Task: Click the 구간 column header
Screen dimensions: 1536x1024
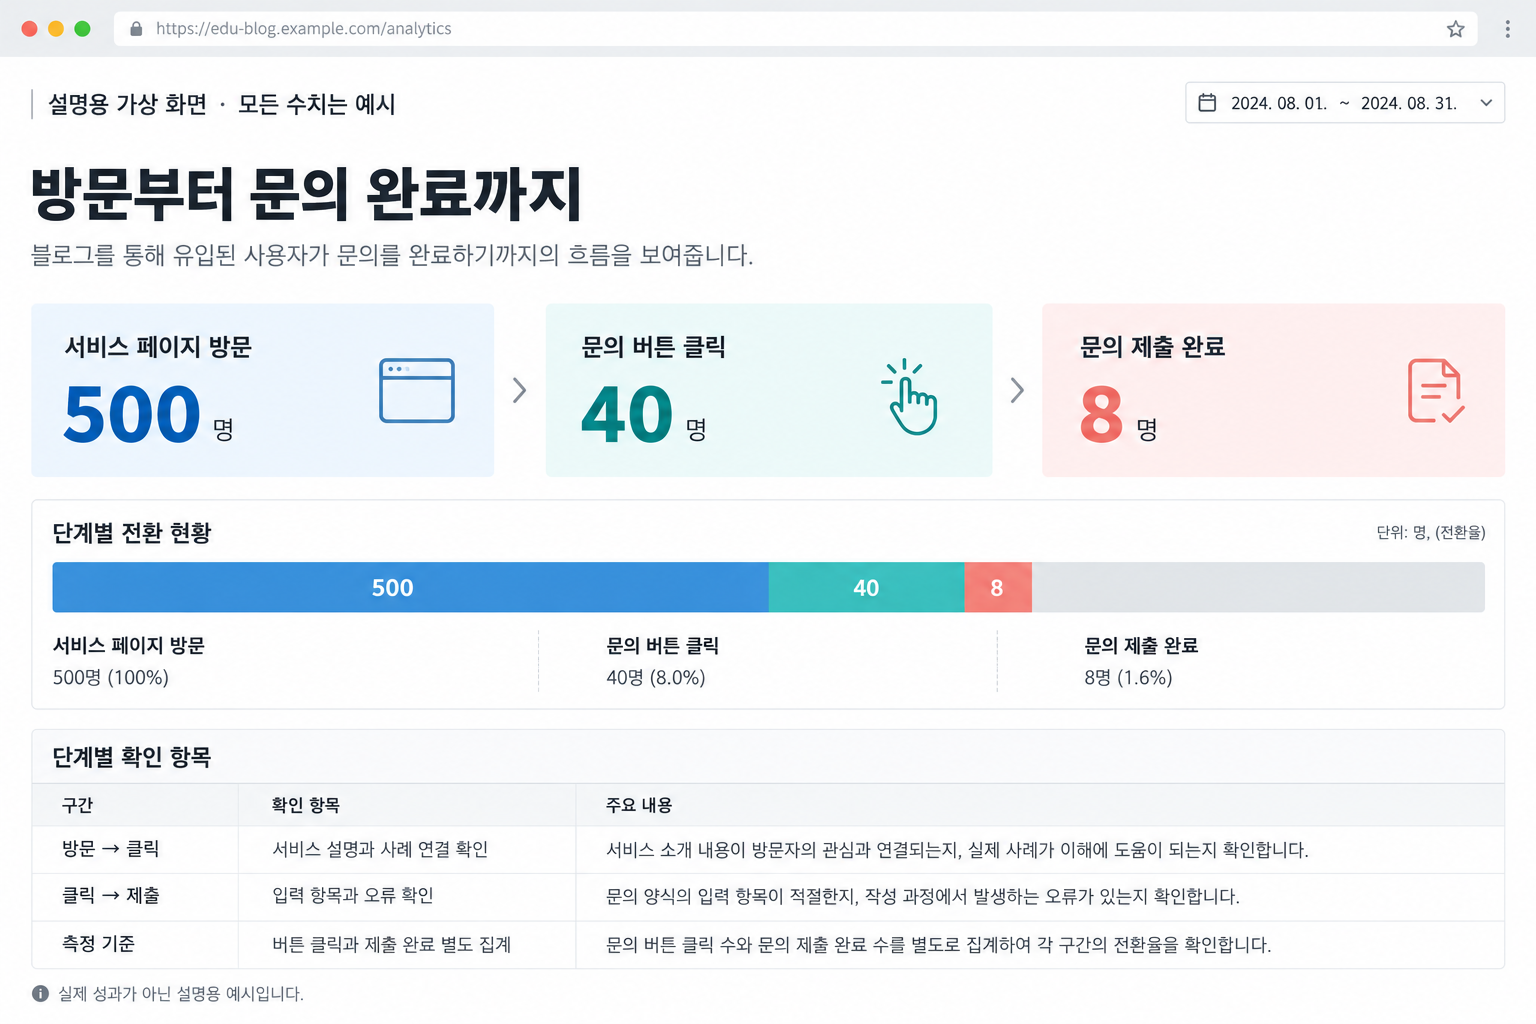Action: coord(78,805)
